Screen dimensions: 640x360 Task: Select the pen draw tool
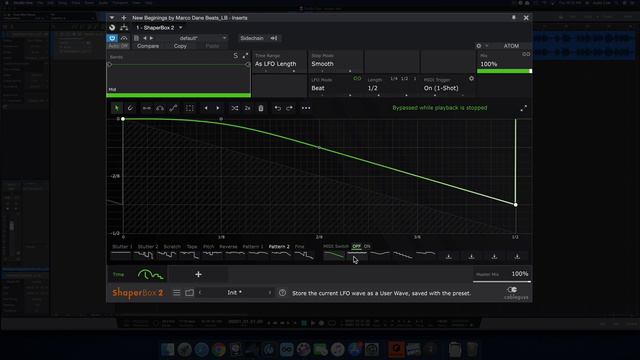130,108
